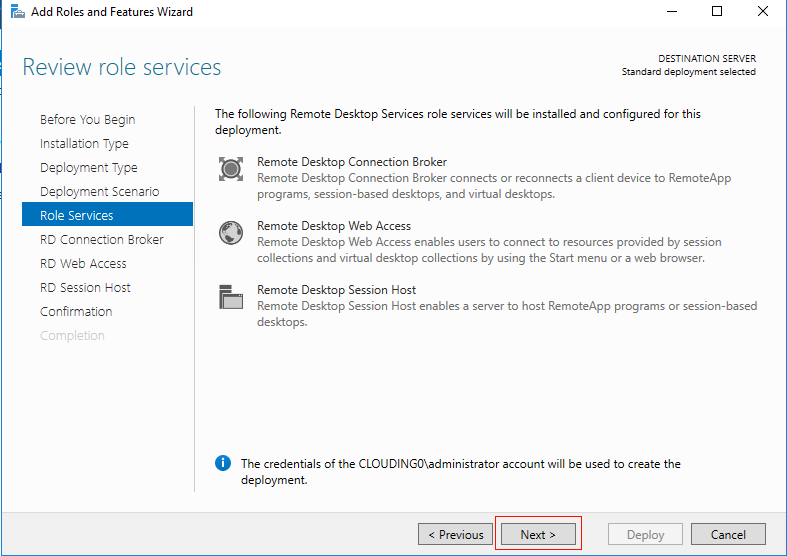Click the blue information icon near credentials note
Image resolution: width=787 pixels, height=556 pixels.
tap(223, 463)
